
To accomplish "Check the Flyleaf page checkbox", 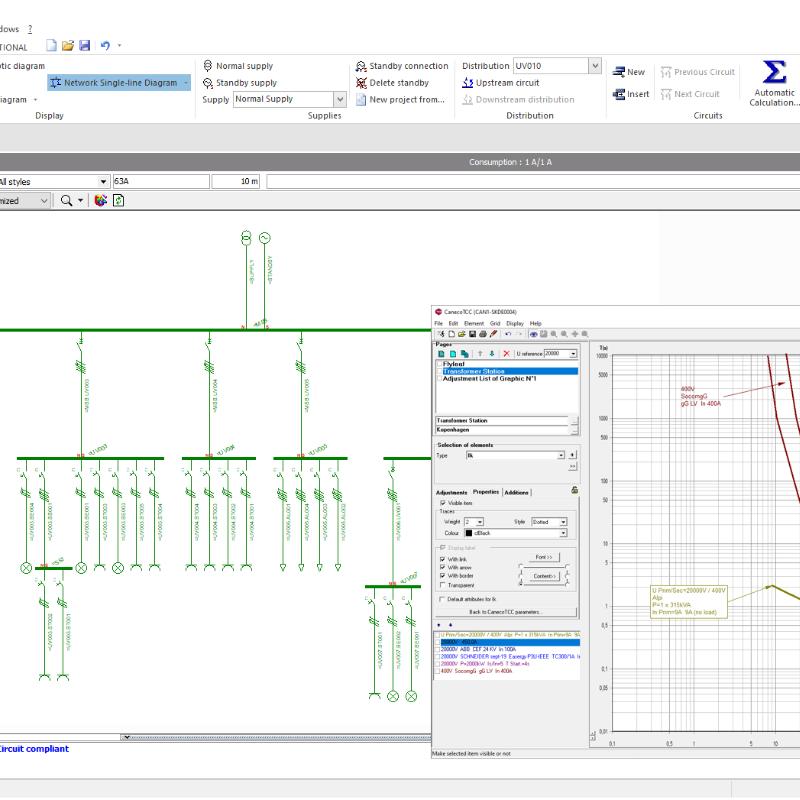I will (x=439, y=364).
